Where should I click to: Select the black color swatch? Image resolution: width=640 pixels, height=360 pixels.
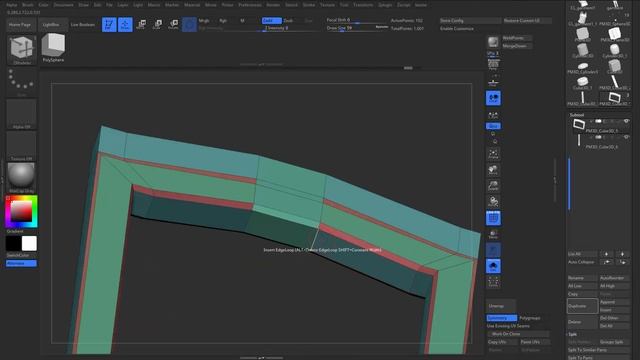click(x=13, y=244)
